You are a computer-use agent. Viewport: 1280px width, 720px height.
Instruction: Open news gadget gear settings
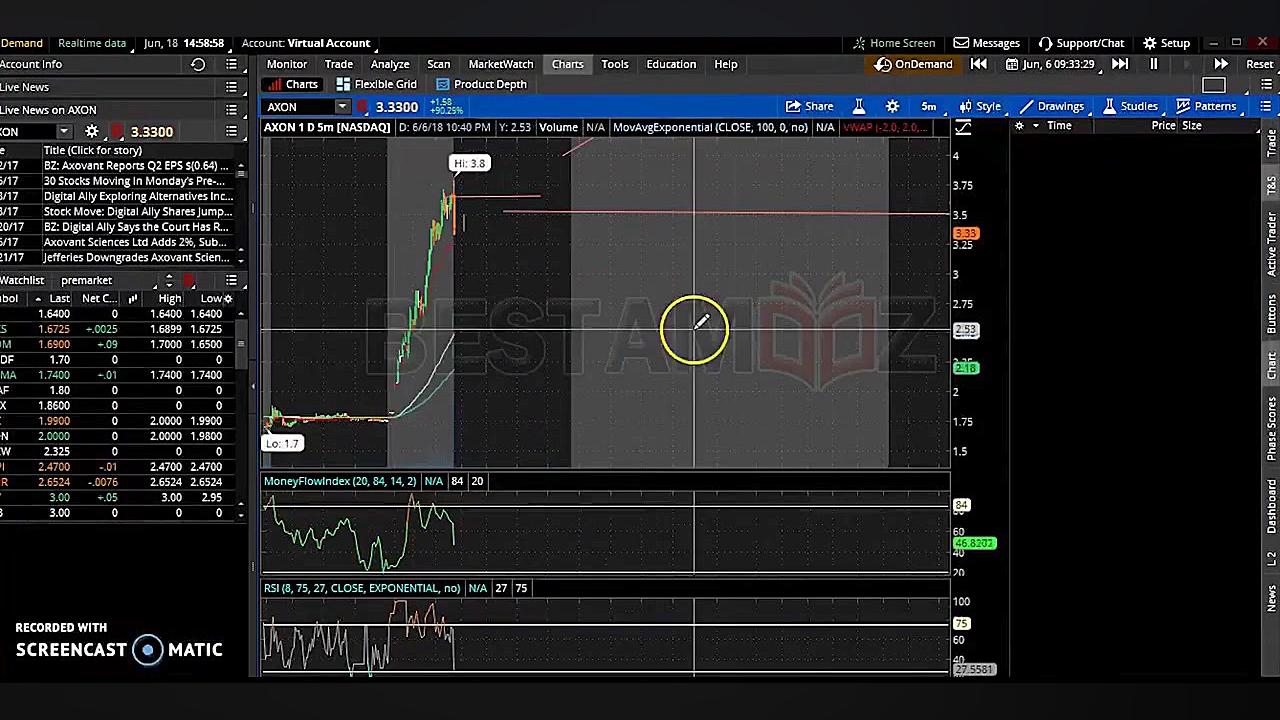(91, 132)
